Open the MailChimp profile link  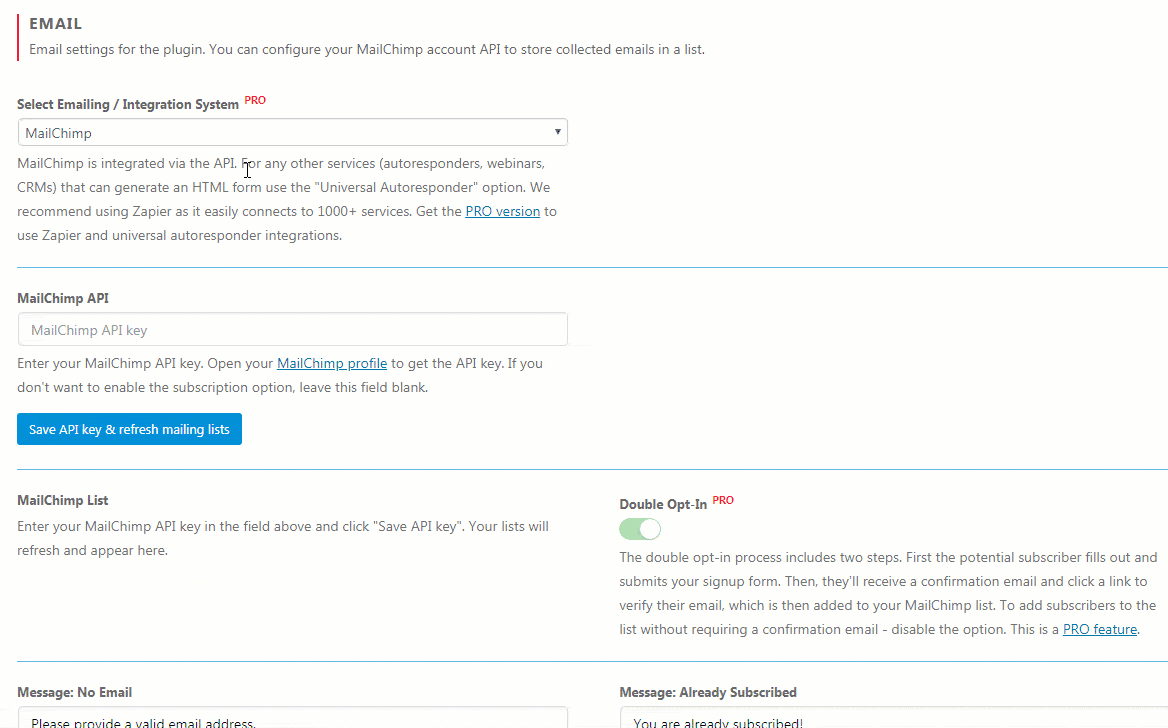[x=332, y=363]
